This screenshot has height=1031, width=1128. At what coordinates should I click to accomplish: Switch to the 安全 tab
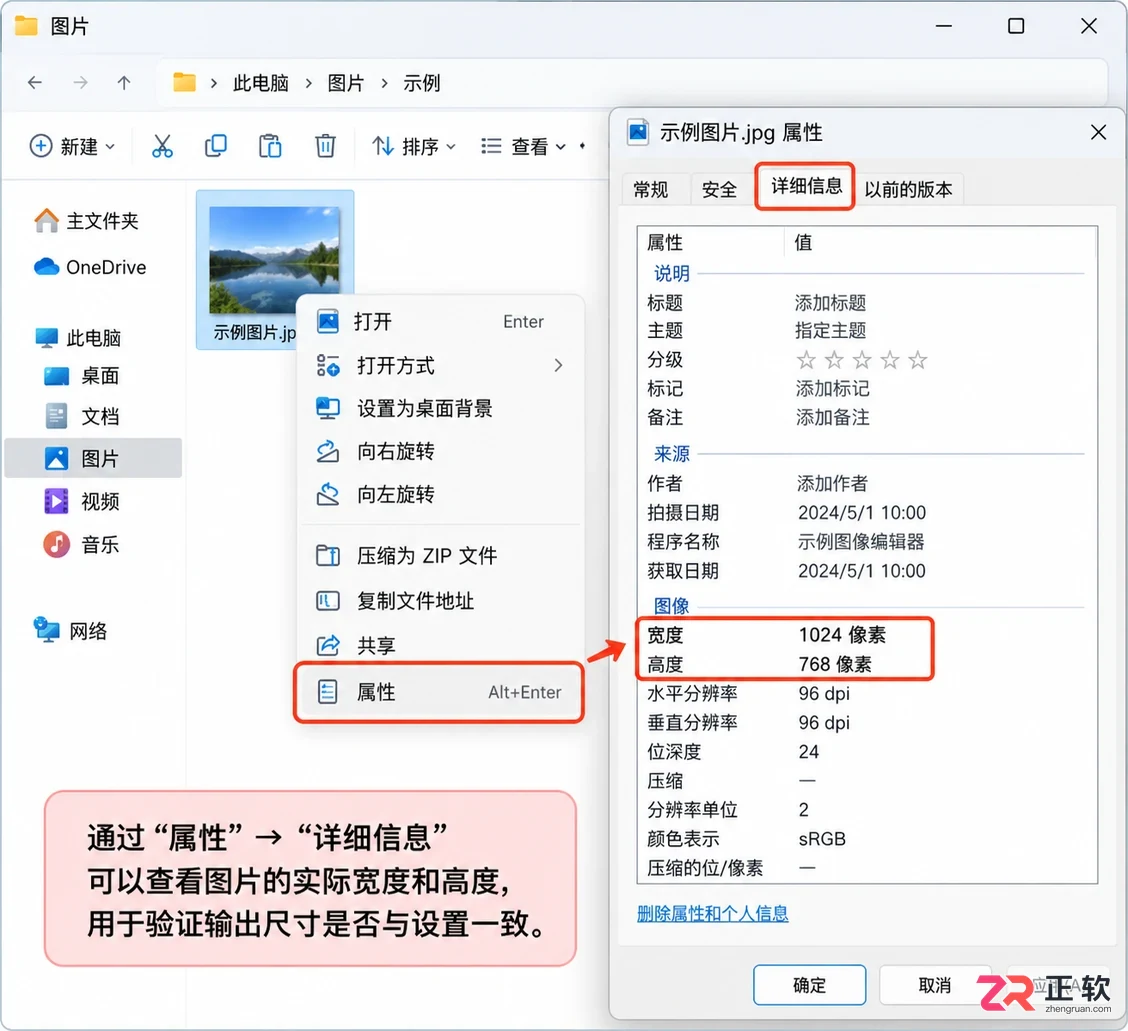719,190
